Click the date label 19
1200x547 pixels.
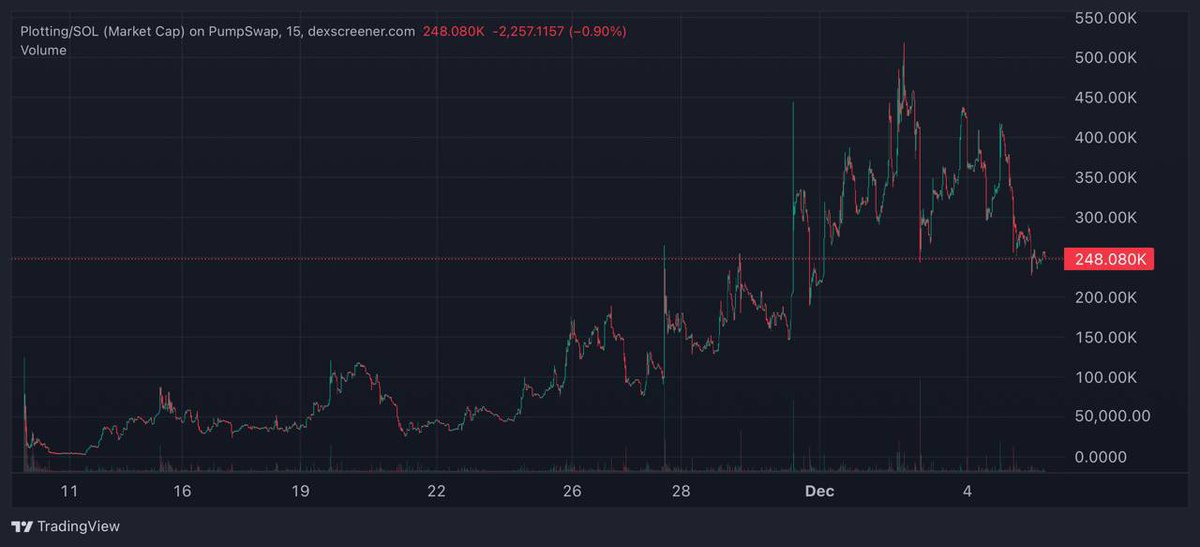tap(301, 491)
